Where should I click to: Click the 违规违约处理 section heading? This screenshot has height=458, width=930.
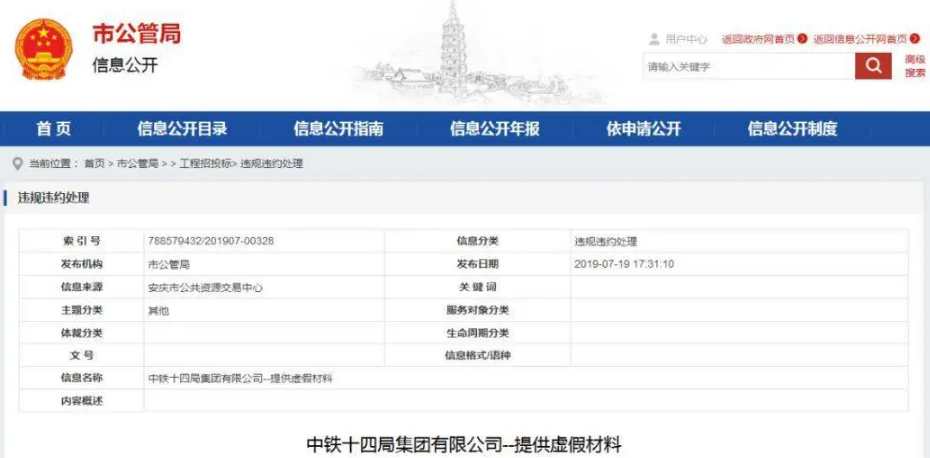(x=53, y=198)
